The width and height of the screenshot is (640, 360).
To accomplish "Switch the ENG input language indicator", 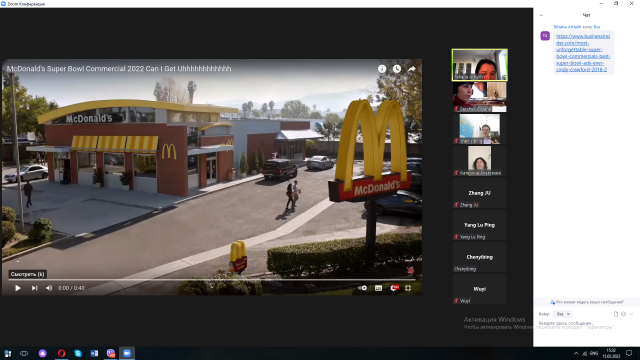I will click(594, 353).
